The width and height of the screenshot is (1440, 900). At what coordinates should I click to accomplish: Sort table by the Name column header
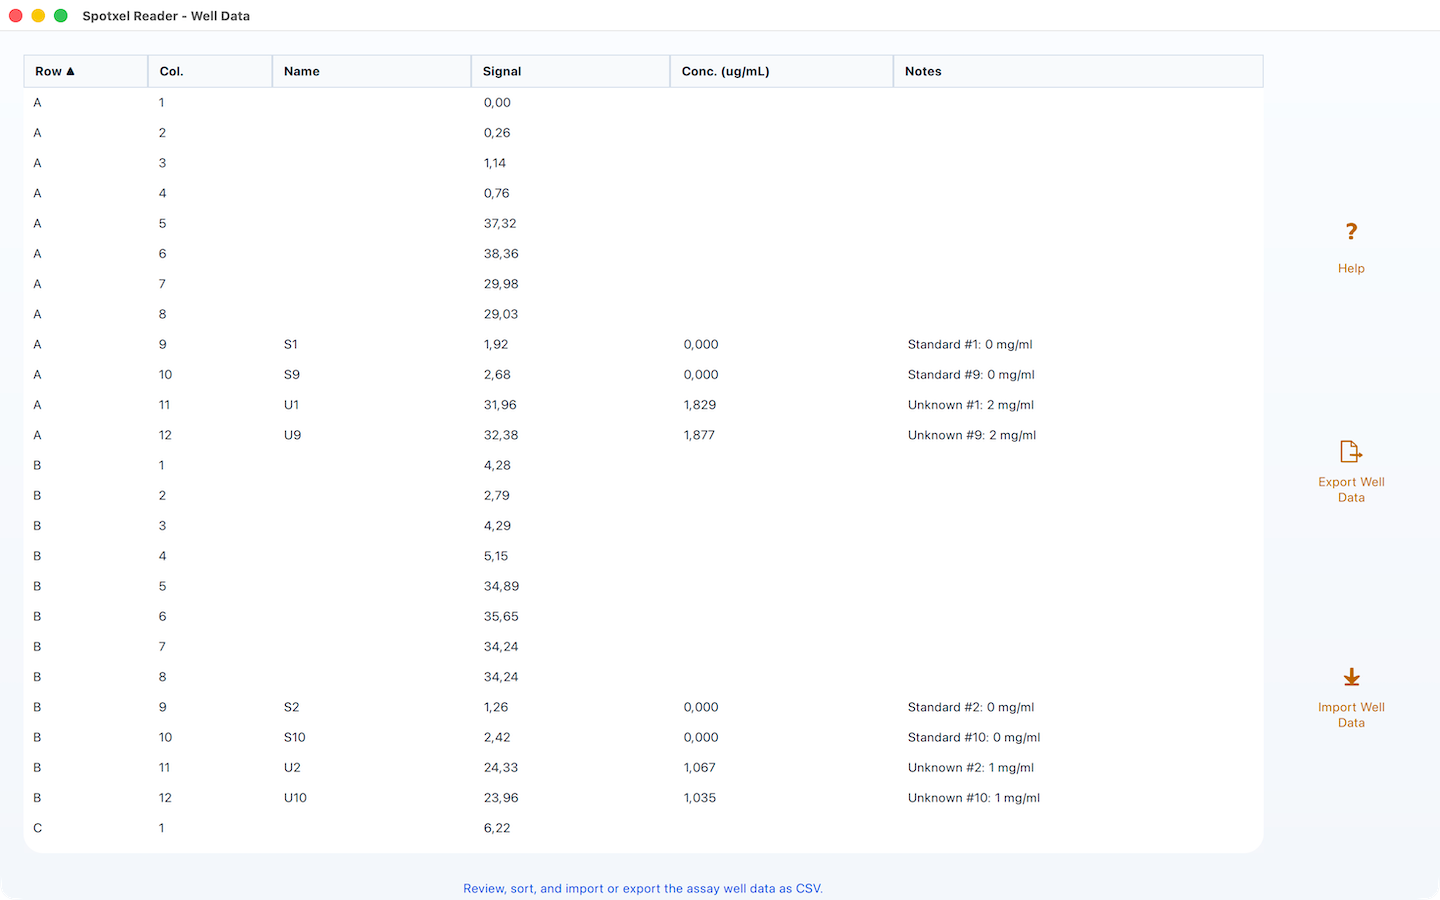[x=371, y=71]
